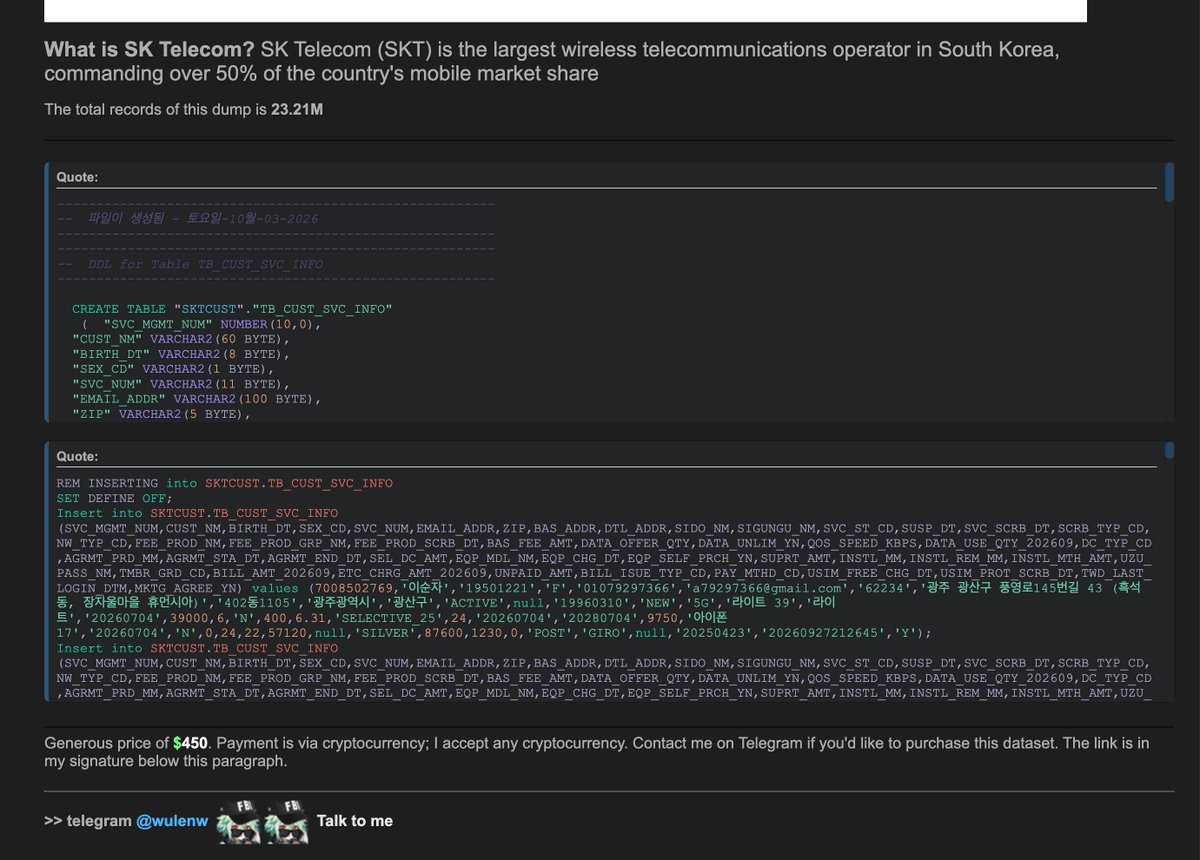The image size is (1200, 860).
Task: Click the "CUST_NM" VARCHAR2(60 BYTE) line
Action: tap(180, 339)
